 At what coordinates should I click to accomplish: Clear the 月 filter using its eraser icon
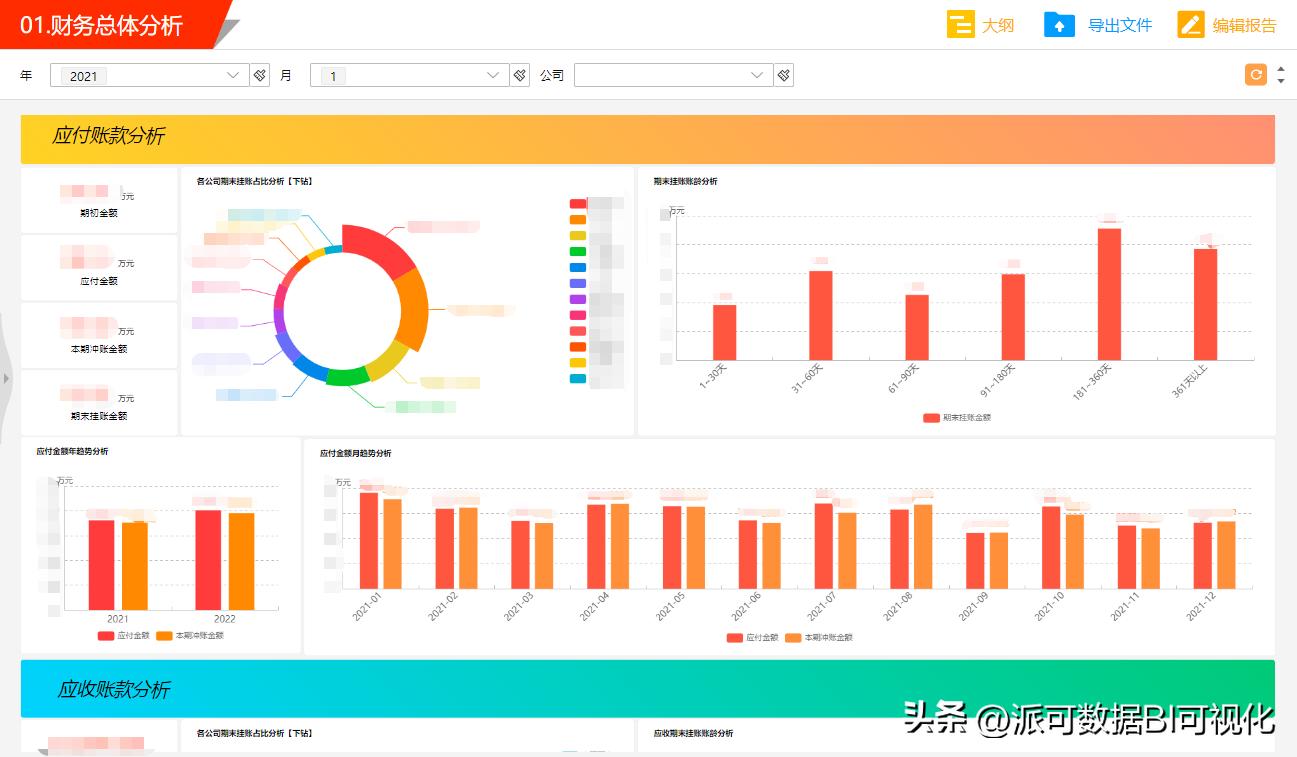point(518,74)
